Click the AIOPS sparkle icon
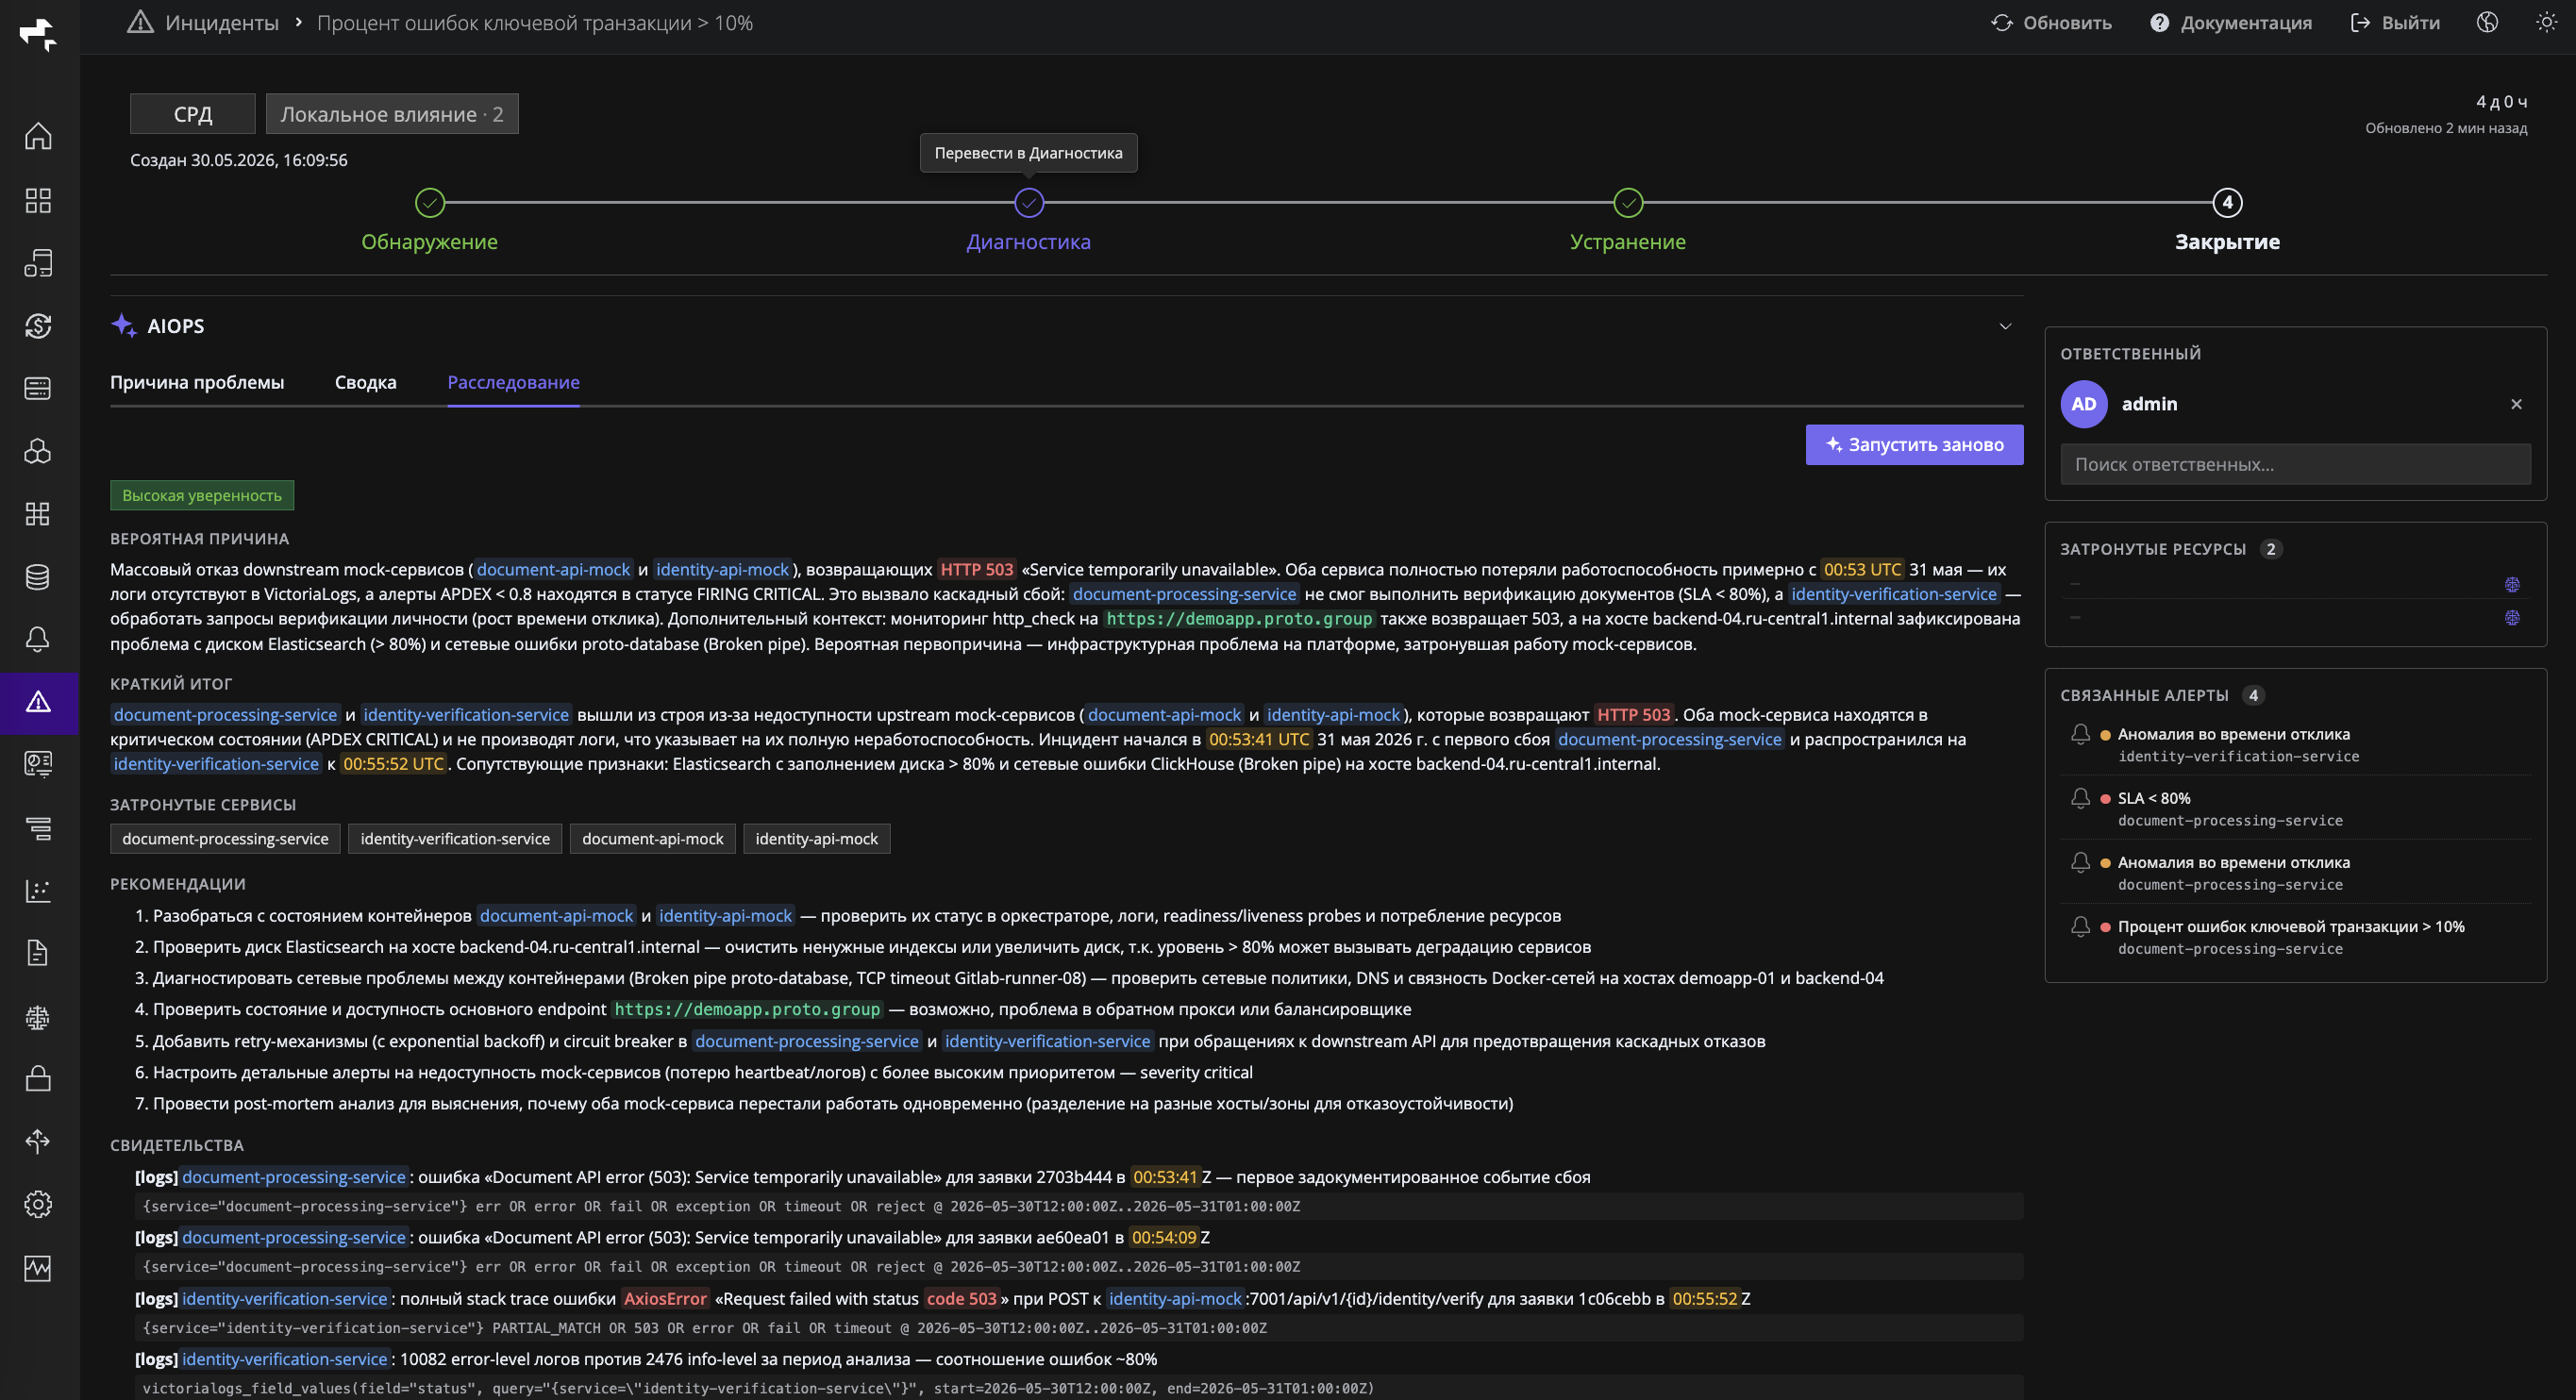Image resolution: width=2576 pixels, height=1400 pixels. (124, 325)
